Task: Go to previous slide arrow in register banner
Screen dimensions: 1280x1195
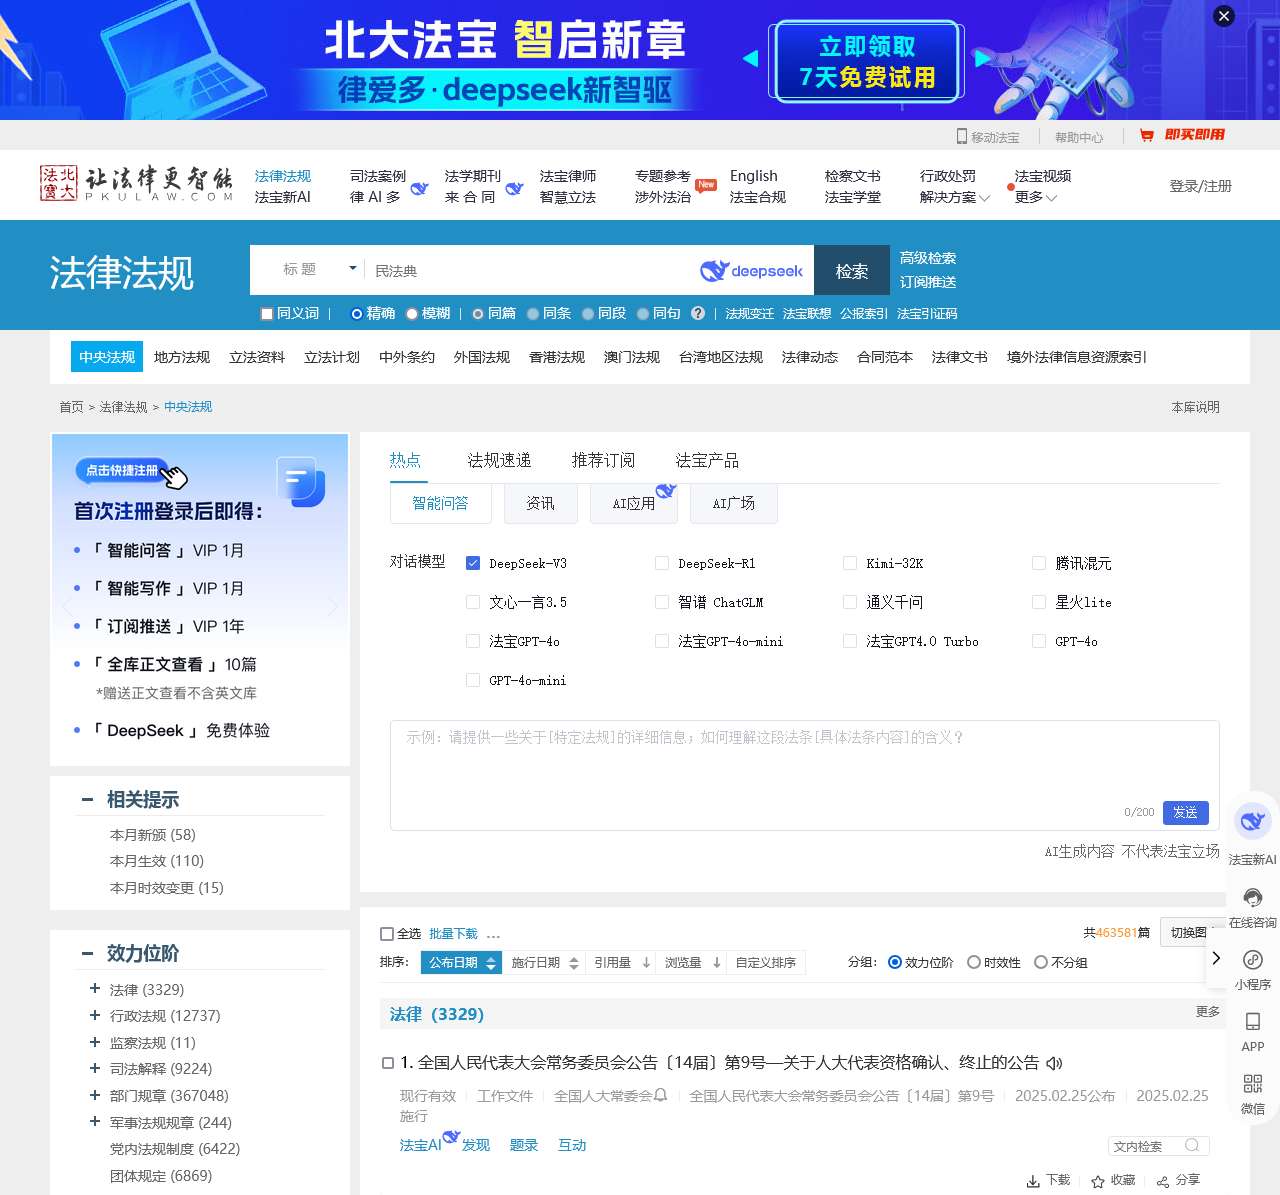Action: [x=67, y=606]
